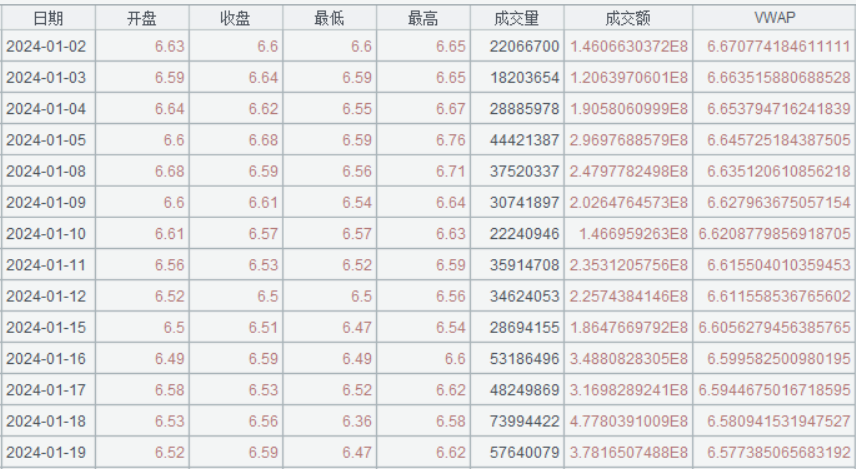Click turnover value 2.9697688579E8
Viewport: 856px width, 469px height.
(x=629, y=140)
